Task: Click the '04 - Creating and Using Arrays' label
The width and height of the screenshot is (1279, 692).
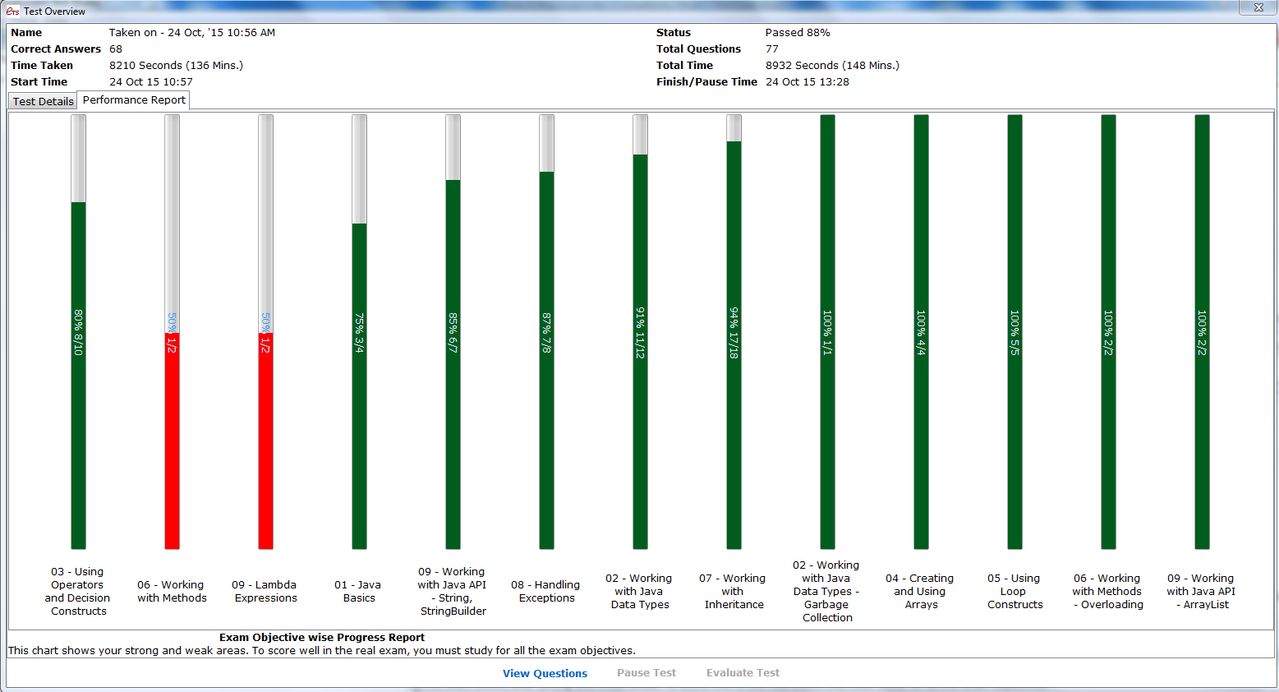Action: click(920, 591)
